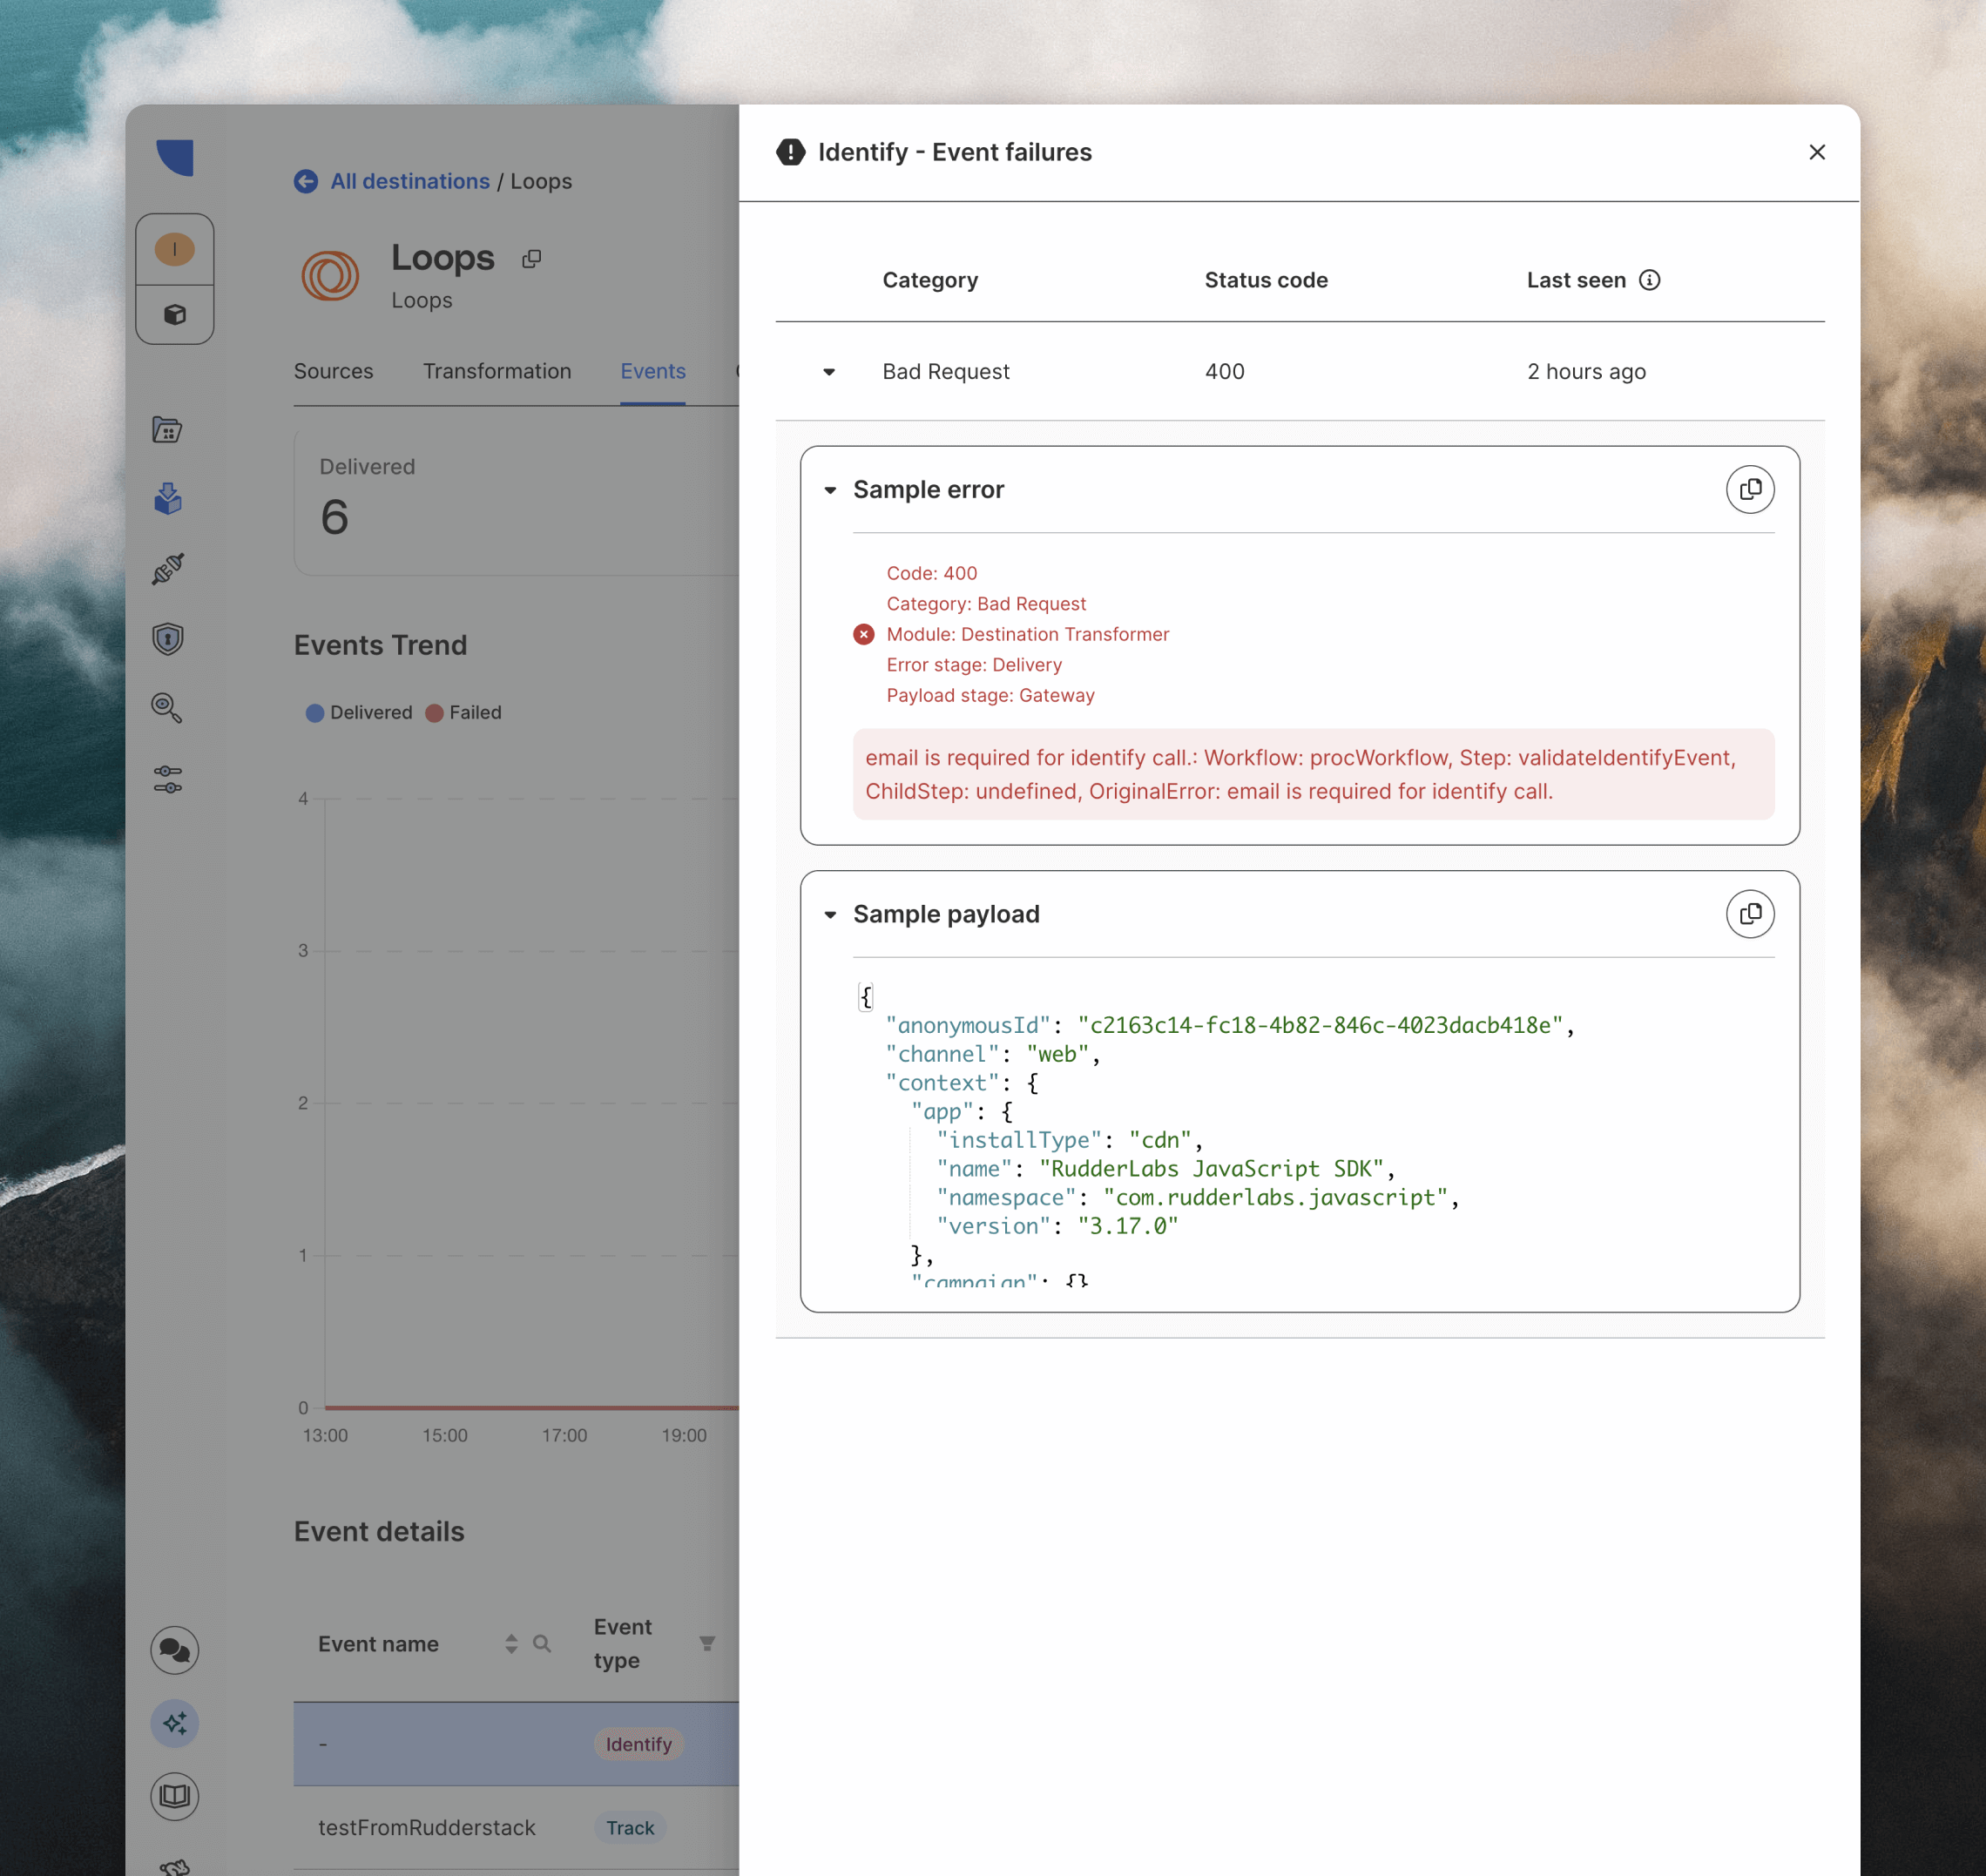1986x1876 pixels.
Task: Click the Loops breadcrumb text
Action: 541,181
